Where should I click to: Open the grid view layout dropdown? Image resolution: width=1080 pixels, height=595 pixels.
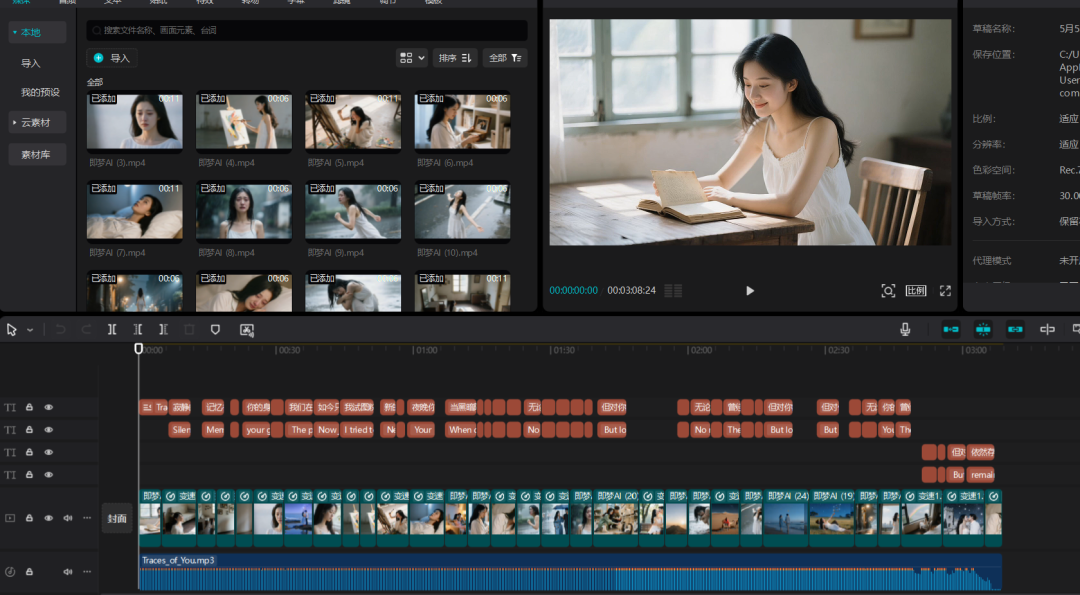point(411,58)
